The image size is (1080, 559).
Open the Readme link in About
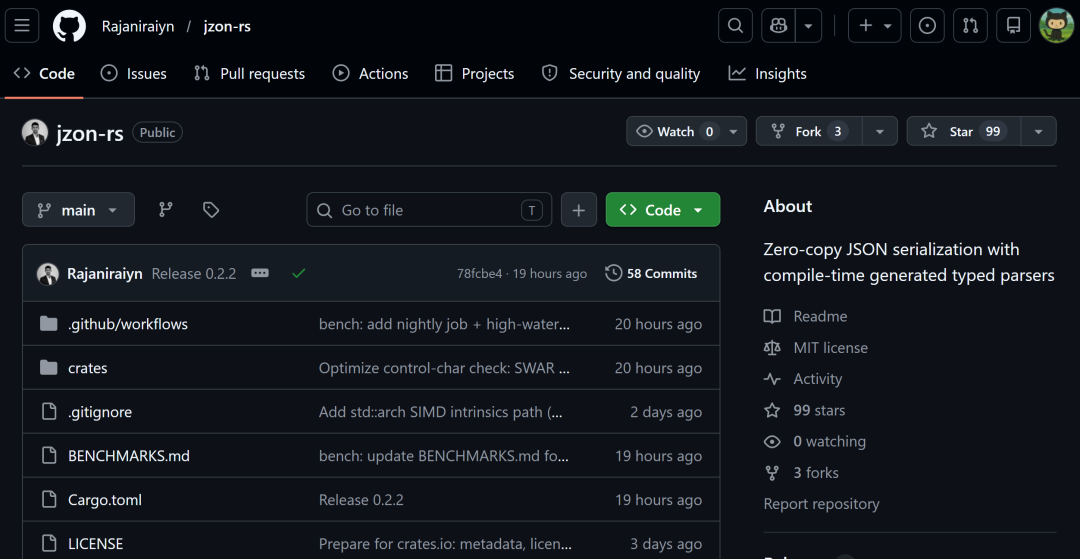point(806,317)
